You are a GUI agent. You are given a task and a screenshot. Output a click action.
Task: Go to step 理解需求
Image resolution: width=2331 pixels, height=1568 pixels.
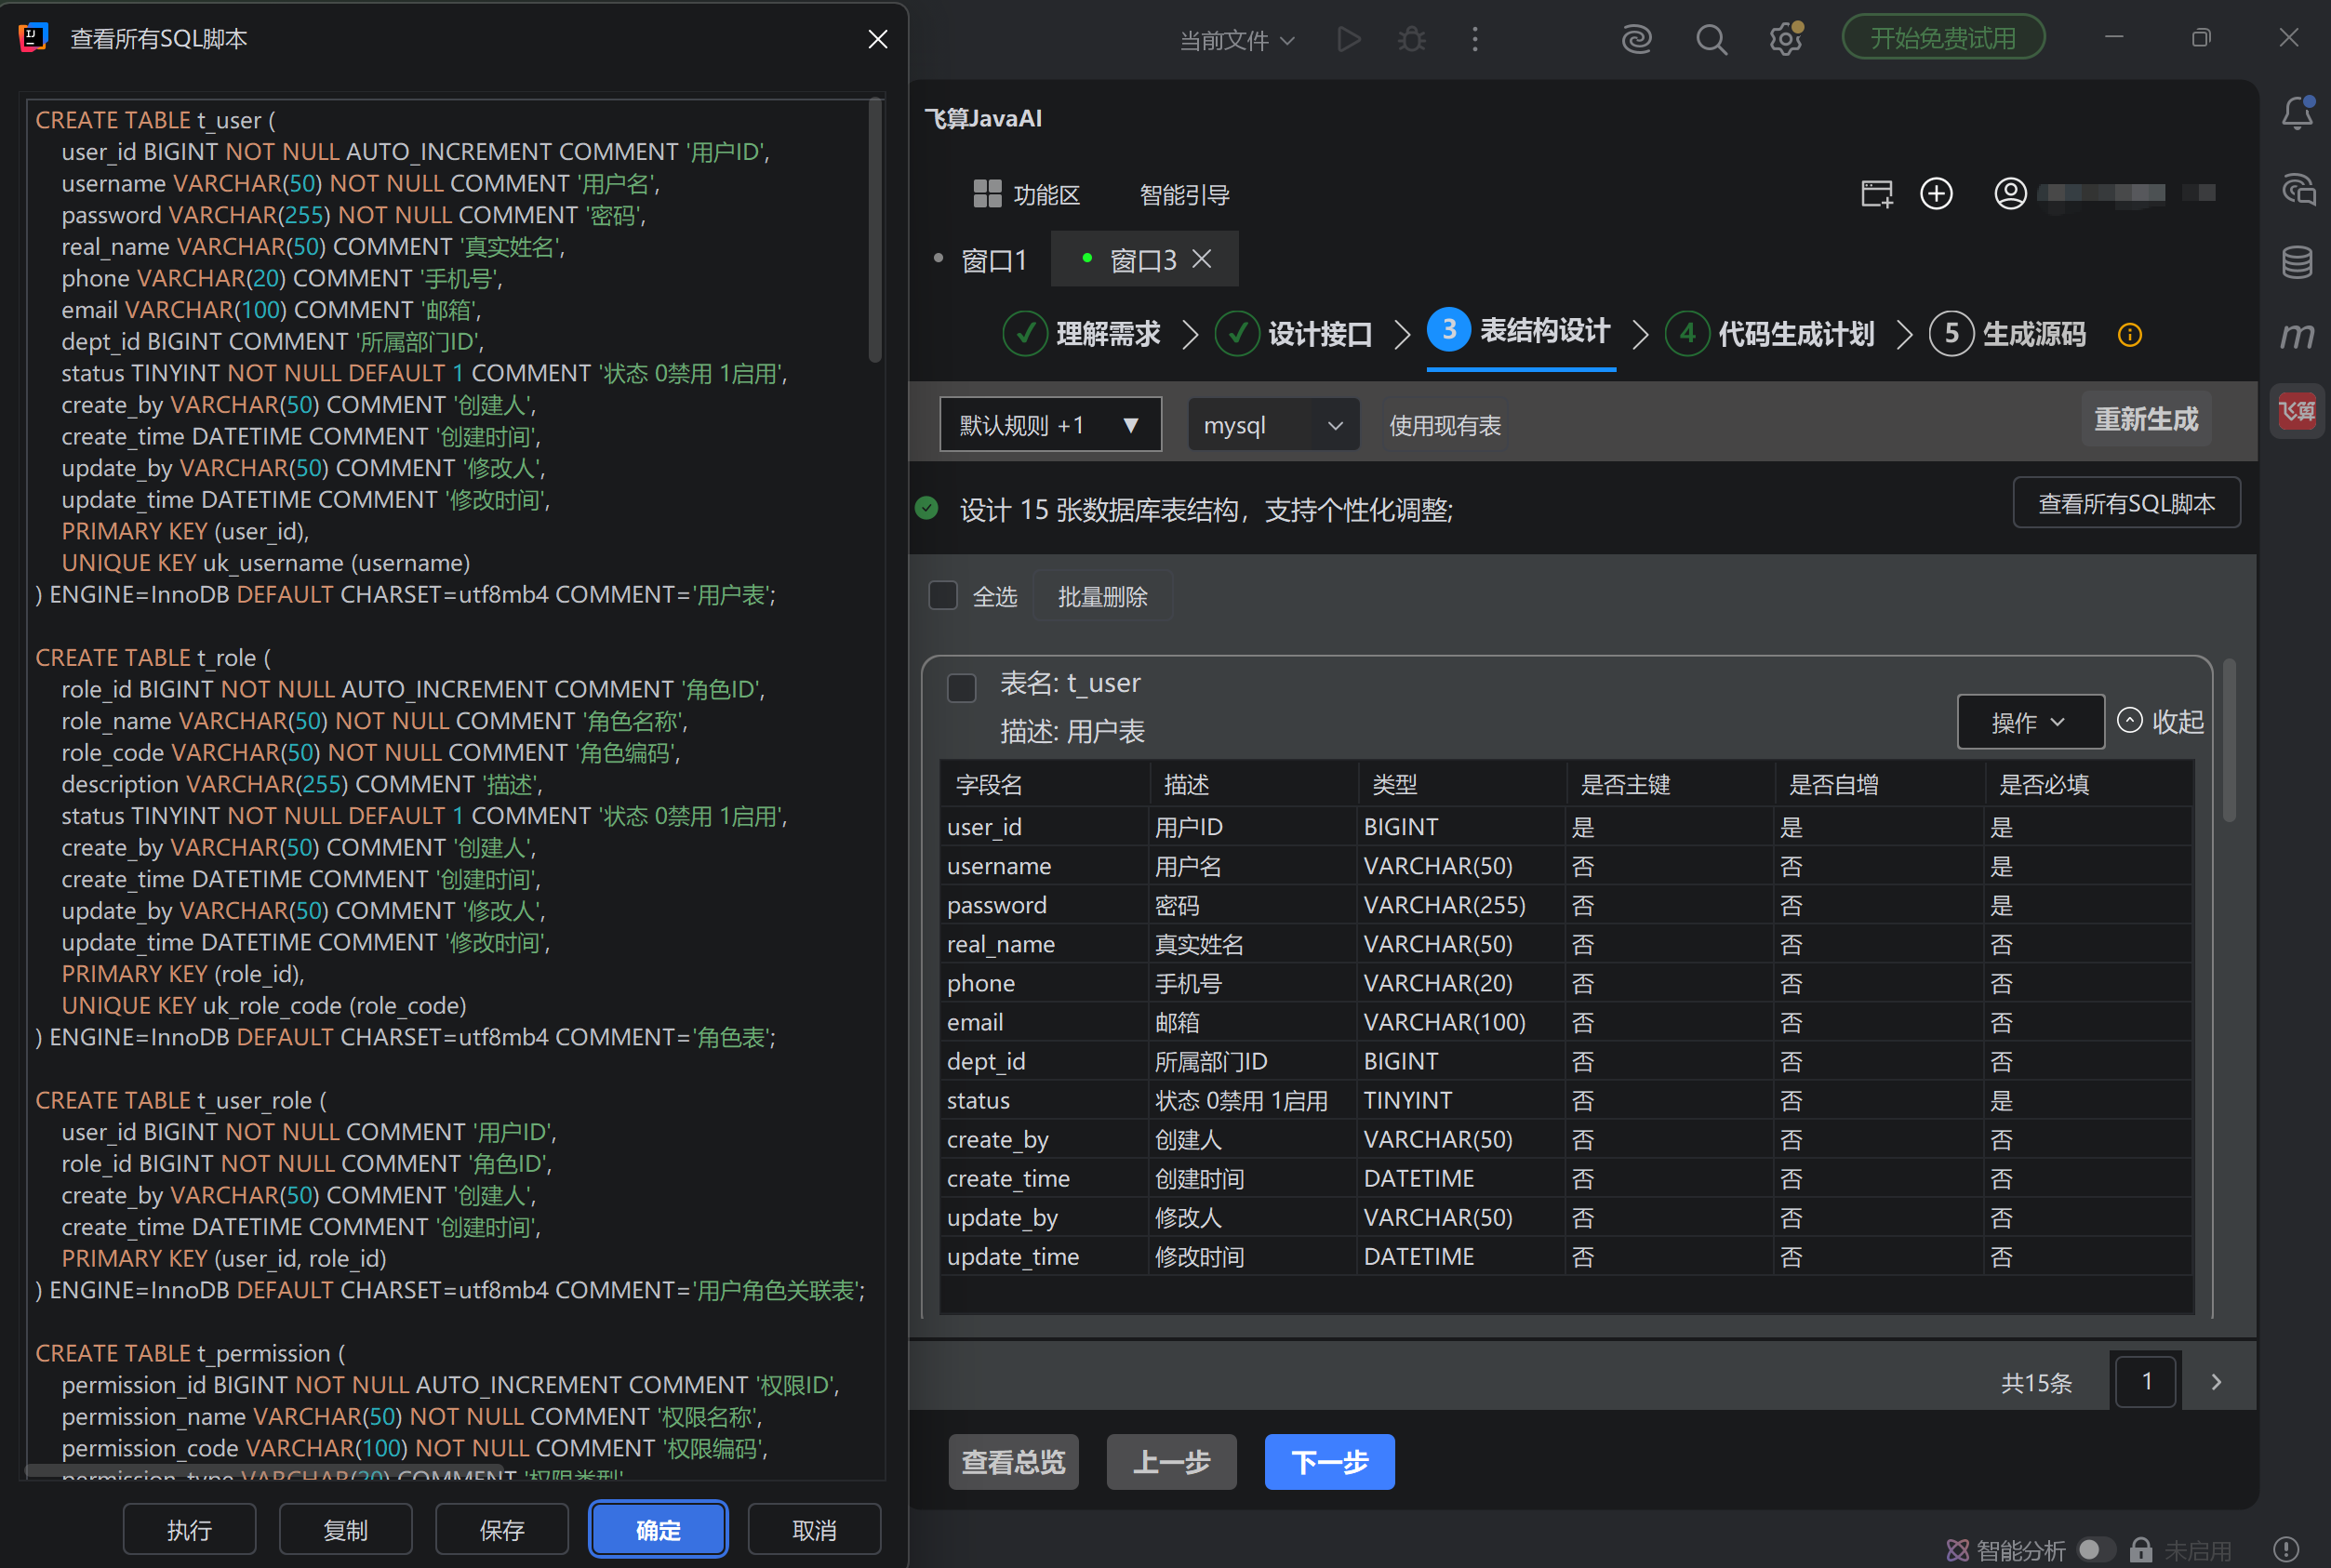pos(1081,334)
